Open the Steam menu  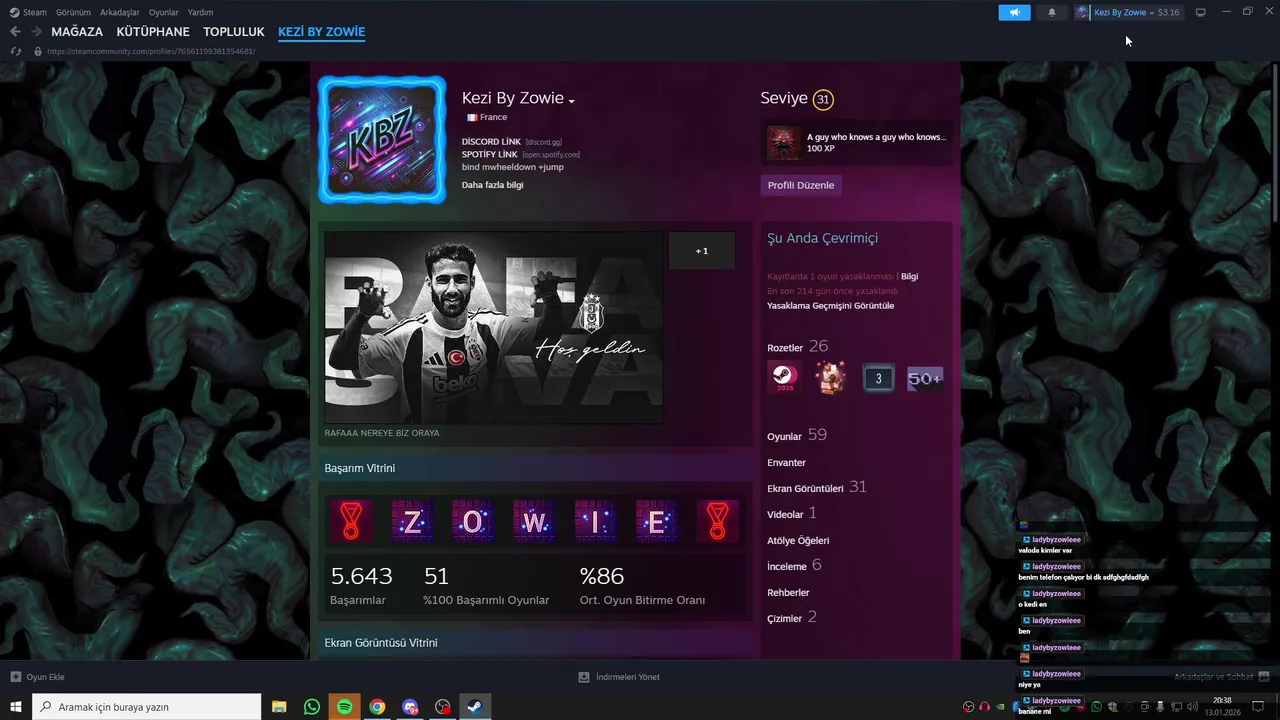pos(28,12)
